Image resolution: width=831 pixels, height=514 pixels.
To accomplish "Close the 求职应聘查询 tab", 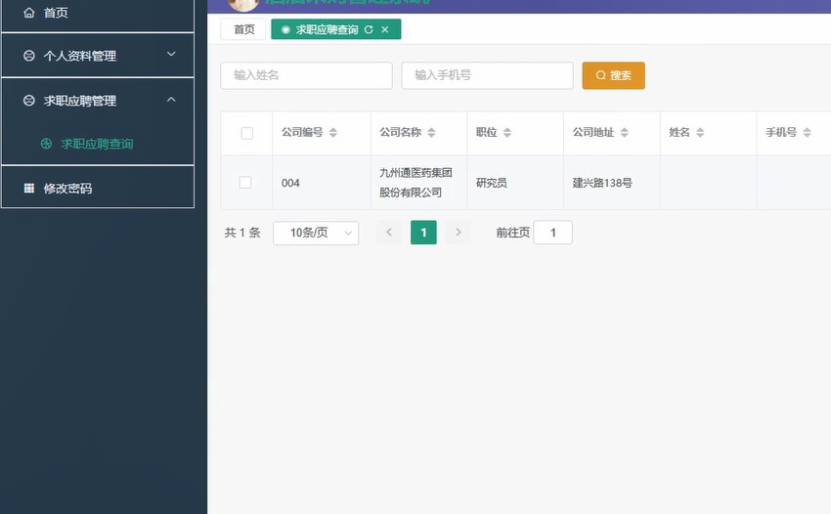I will click(x=385, y=30).
